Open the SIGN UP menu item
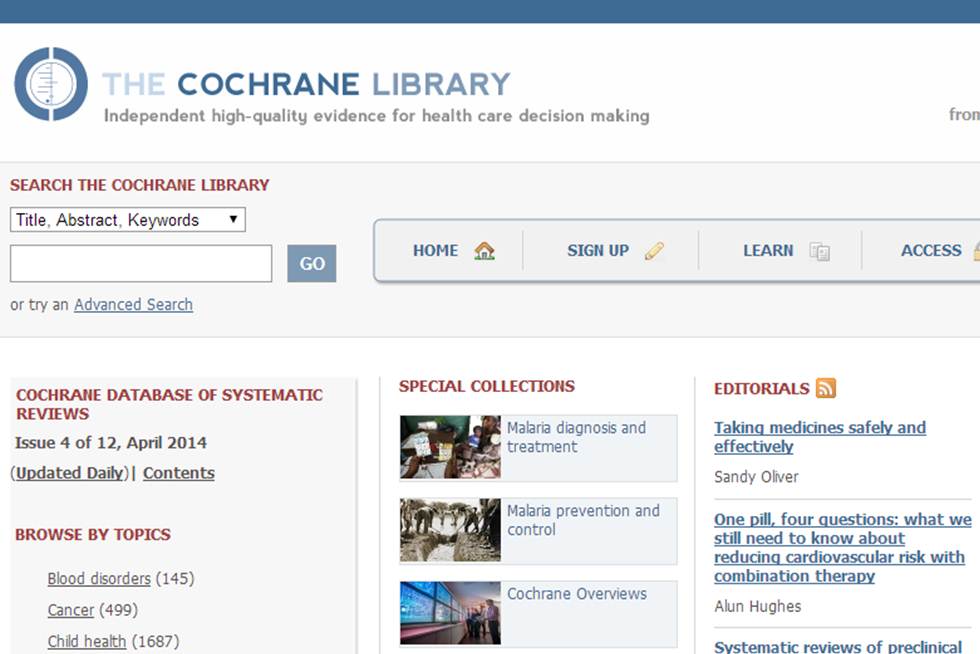The height and width of the screenshot is (654, 980). click(598, 251)
